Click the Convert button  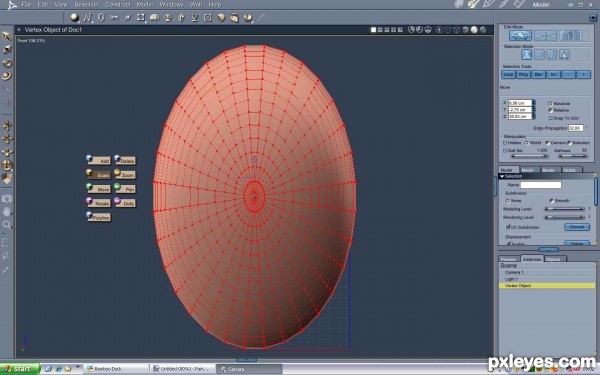[577, 227]
